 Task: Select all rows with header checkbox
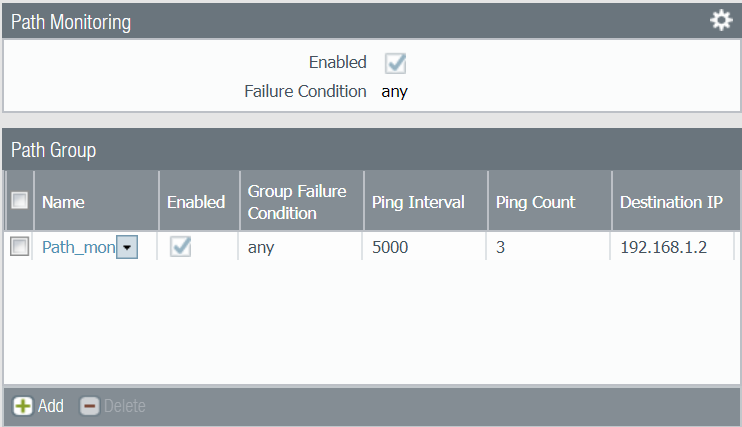(x=19, y=201)
